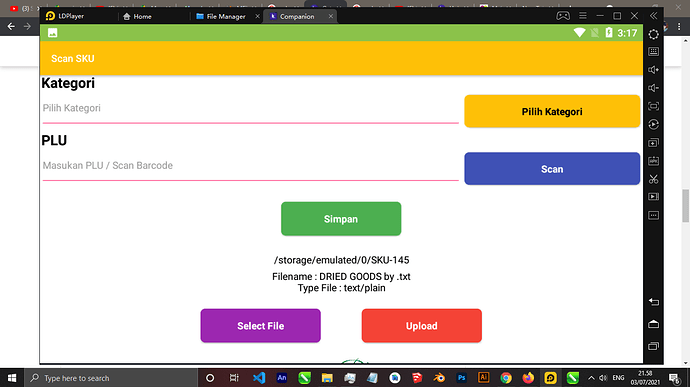This screenshot has height=387, width=690.
Task: Click the volume down sidebar icon
Action: click(x=653, y=88)
